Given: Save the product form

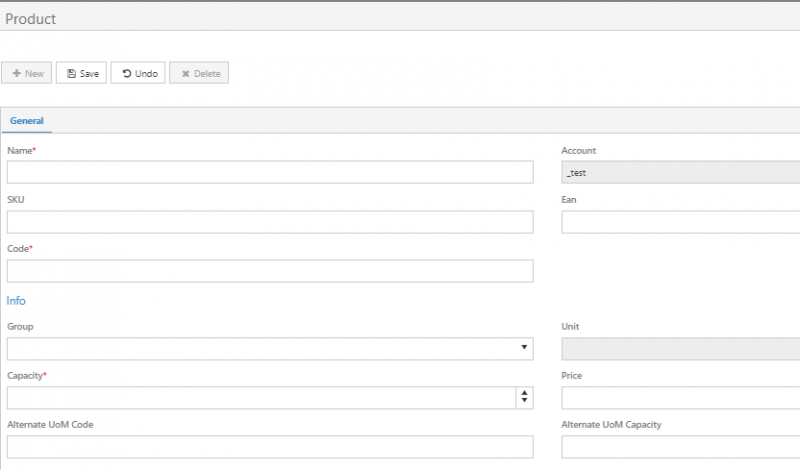Looking at the screenshot, I should click(81, 73).
